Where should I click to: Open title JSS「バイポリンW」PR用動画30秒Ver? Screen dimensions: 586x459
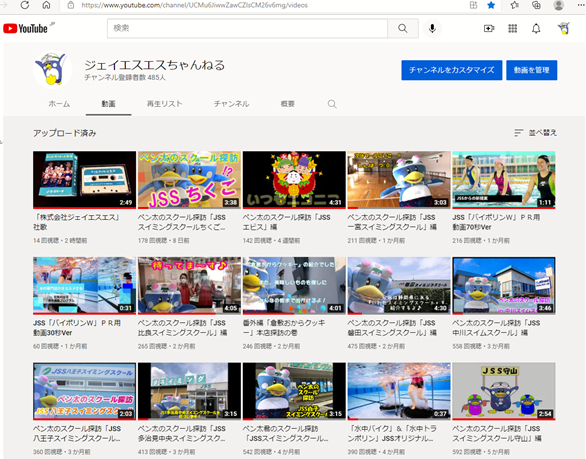click(77, 328)
